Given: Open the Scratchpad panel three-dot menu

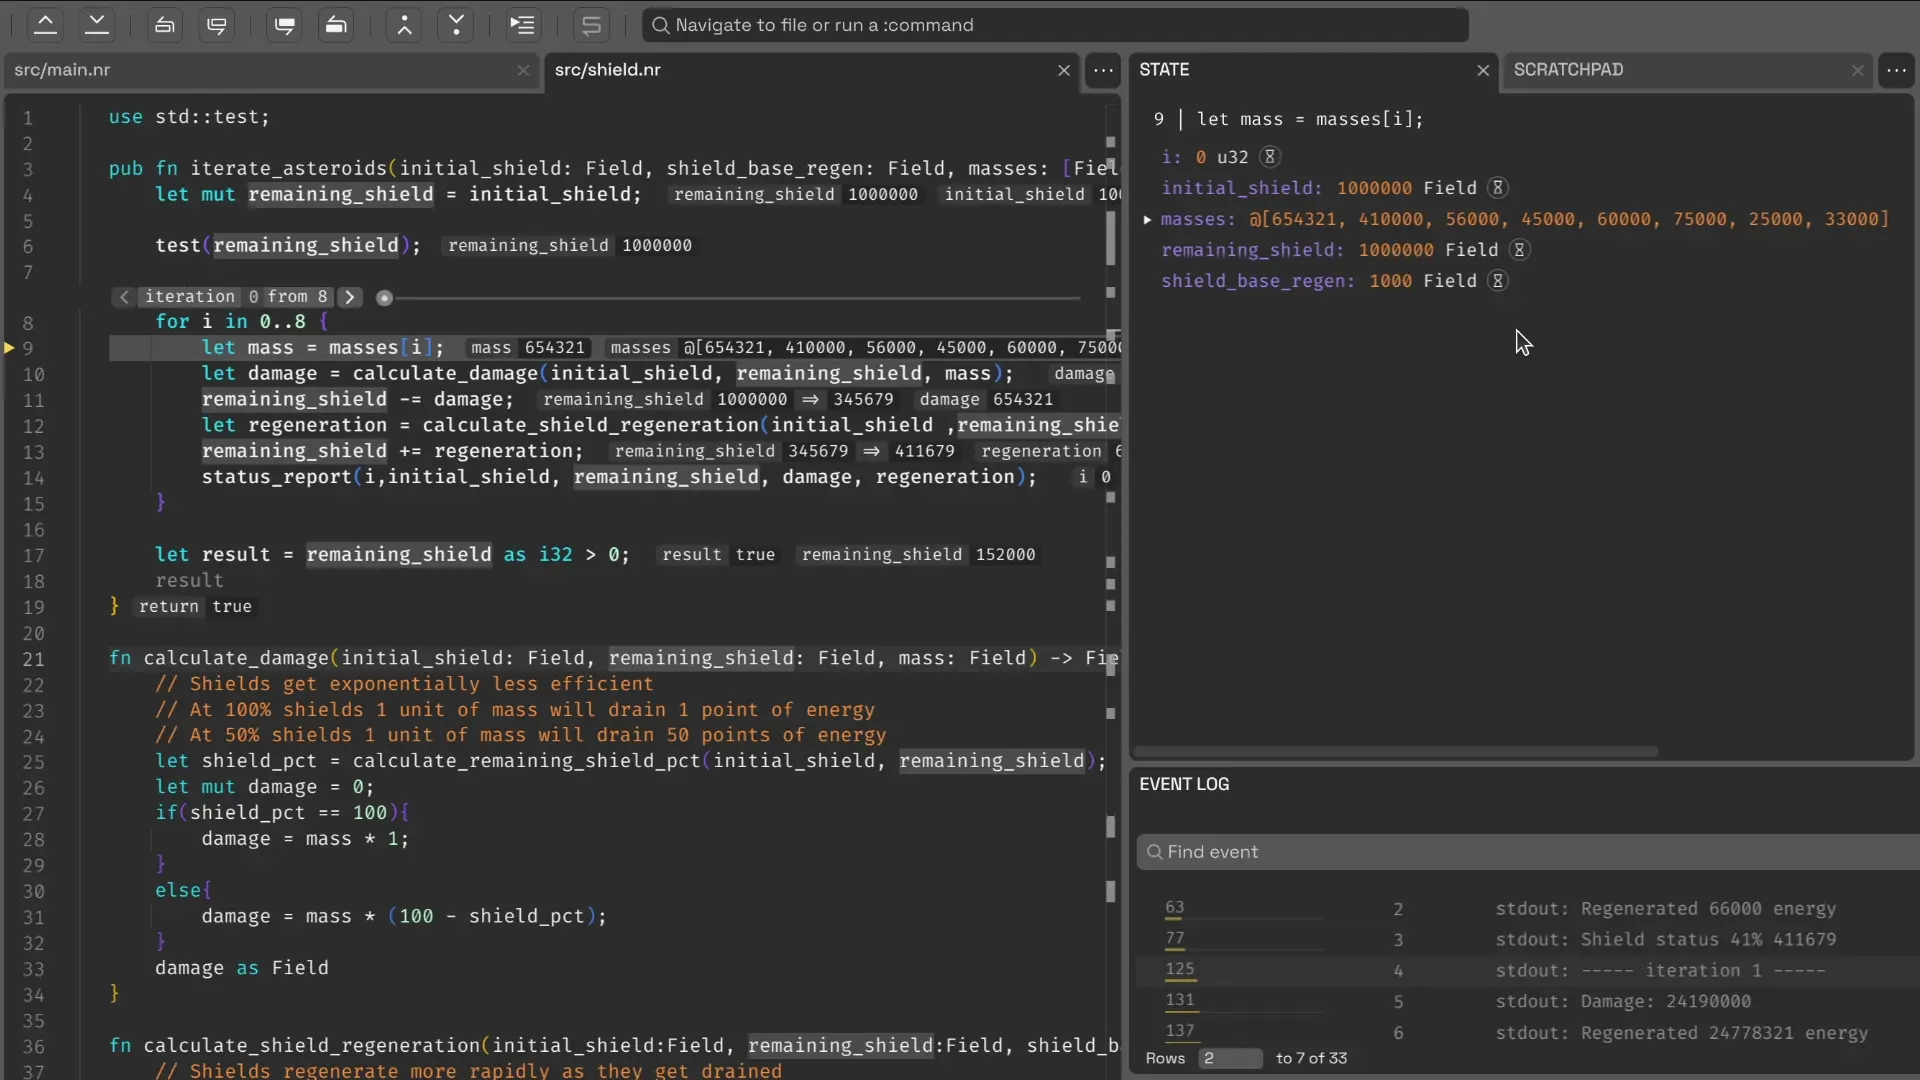Looking at the screenshot, I should (1896, 70).
